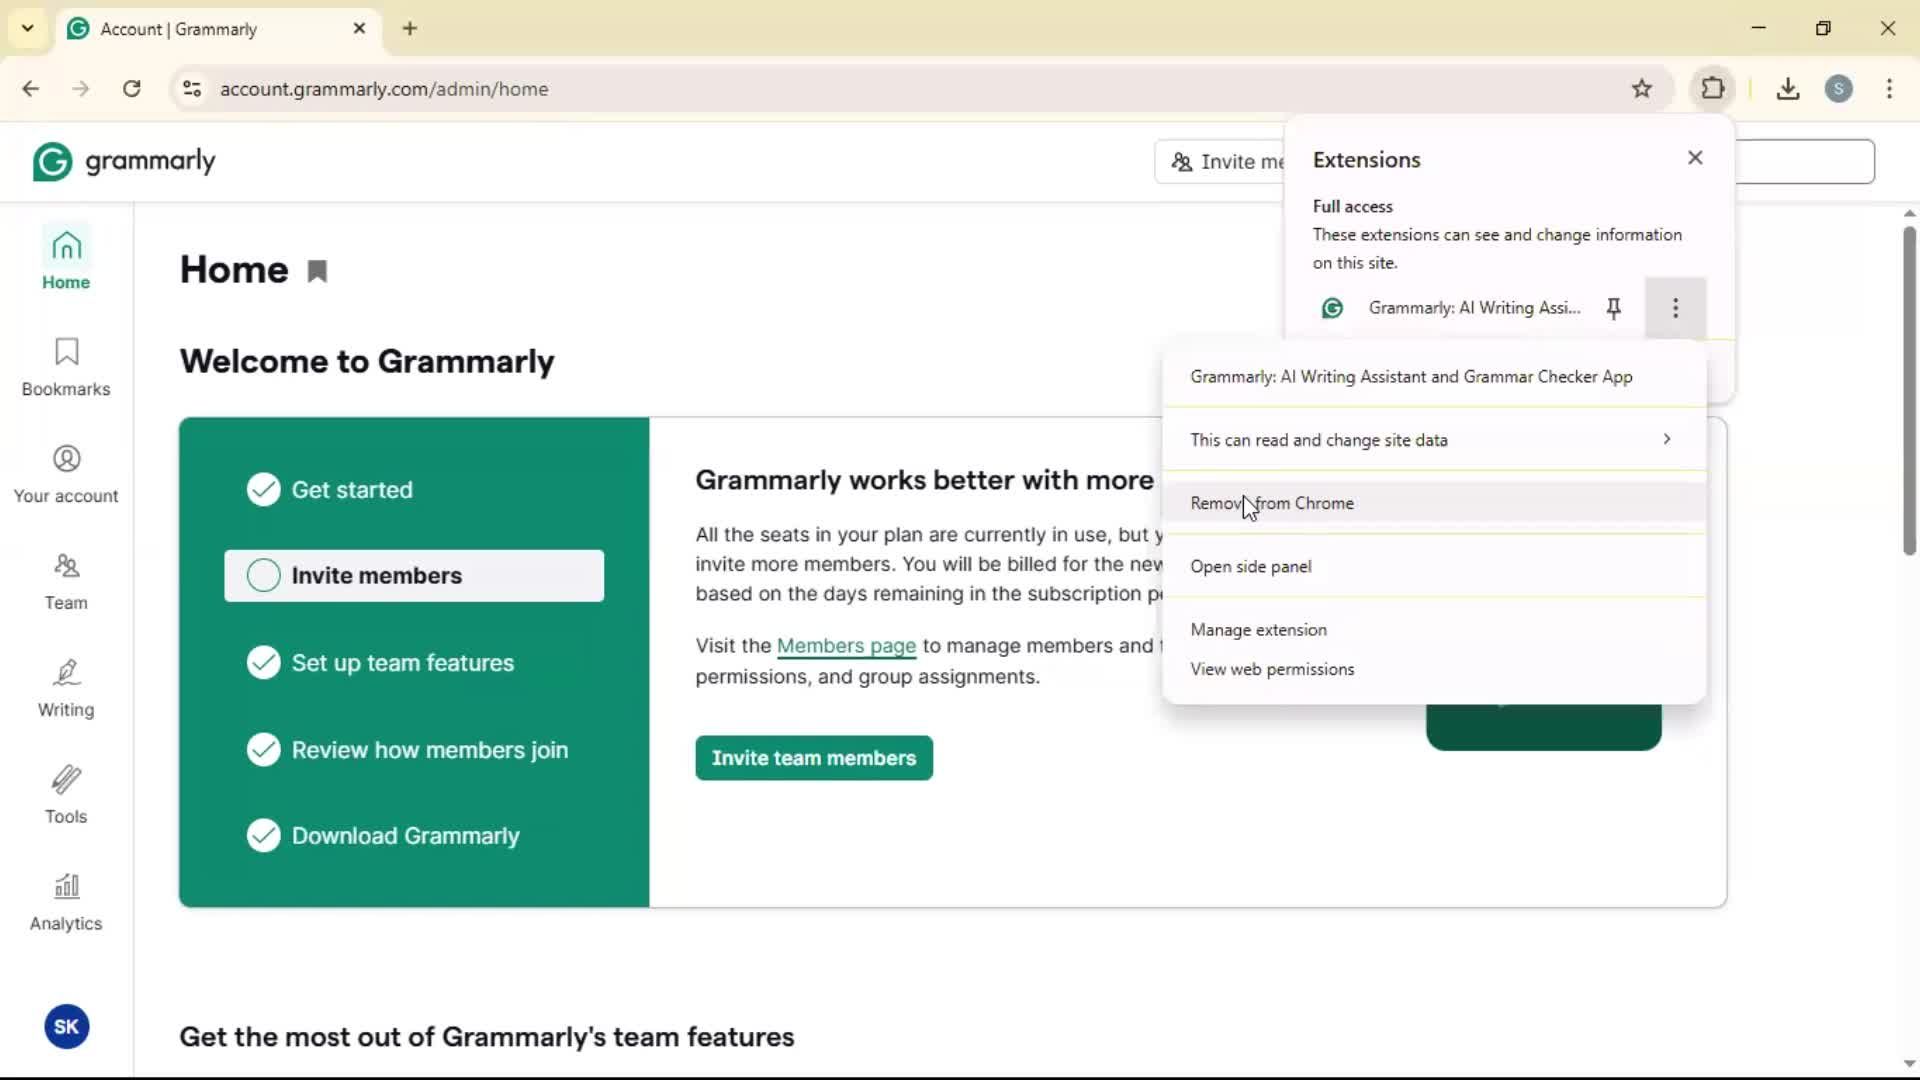This screenshot has height=1080, width=1920.
Task: Open the browser downloads icon
Action: coord(1788,89)
